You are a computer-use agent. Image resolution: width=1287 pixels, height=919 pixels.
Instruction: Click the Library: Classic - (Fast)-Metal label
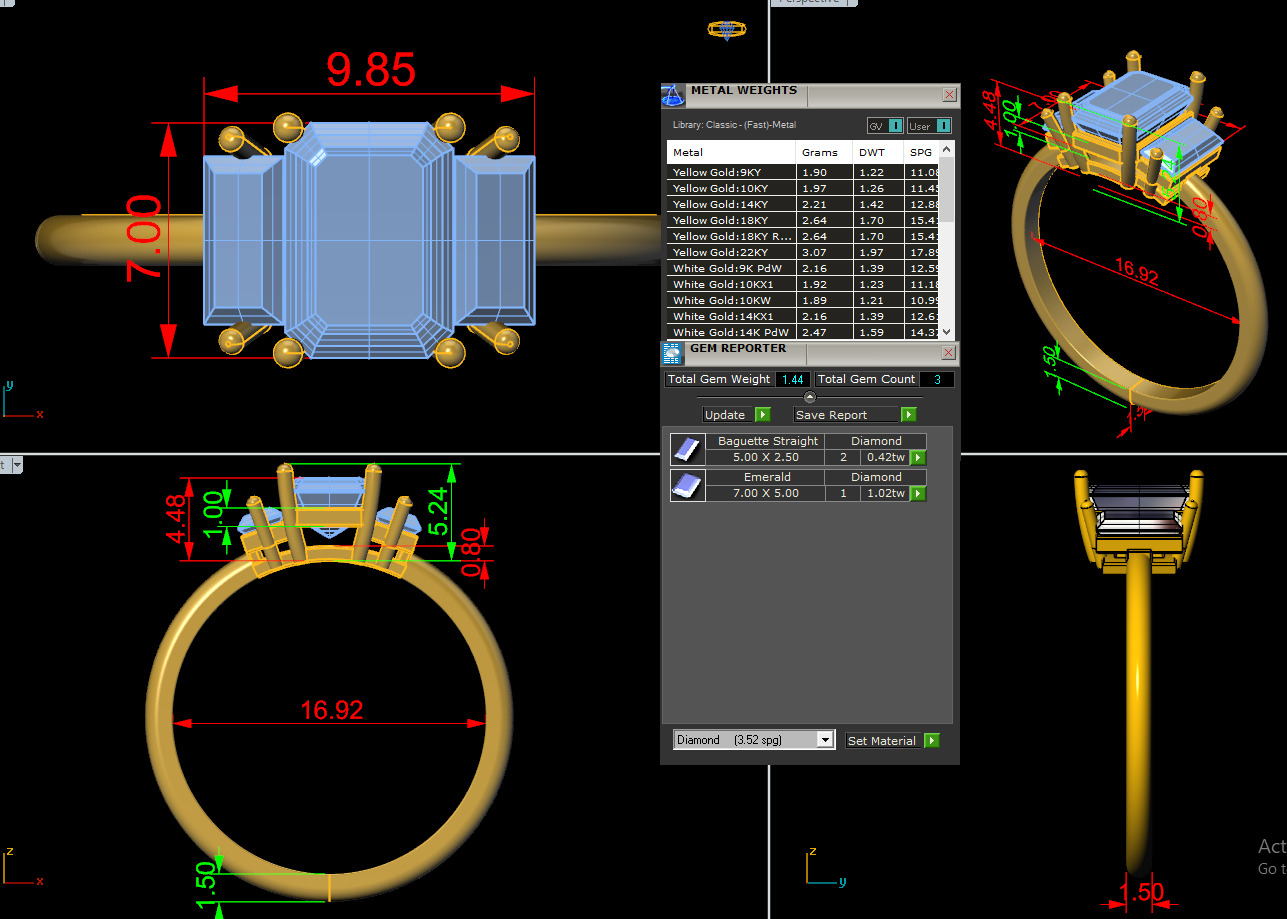click(735, 125)
